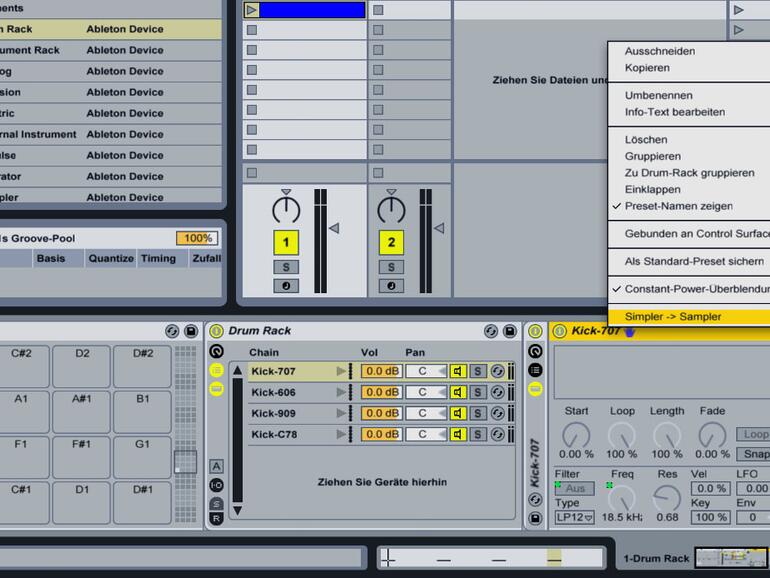Click track 1 activator button

[286, 242]
